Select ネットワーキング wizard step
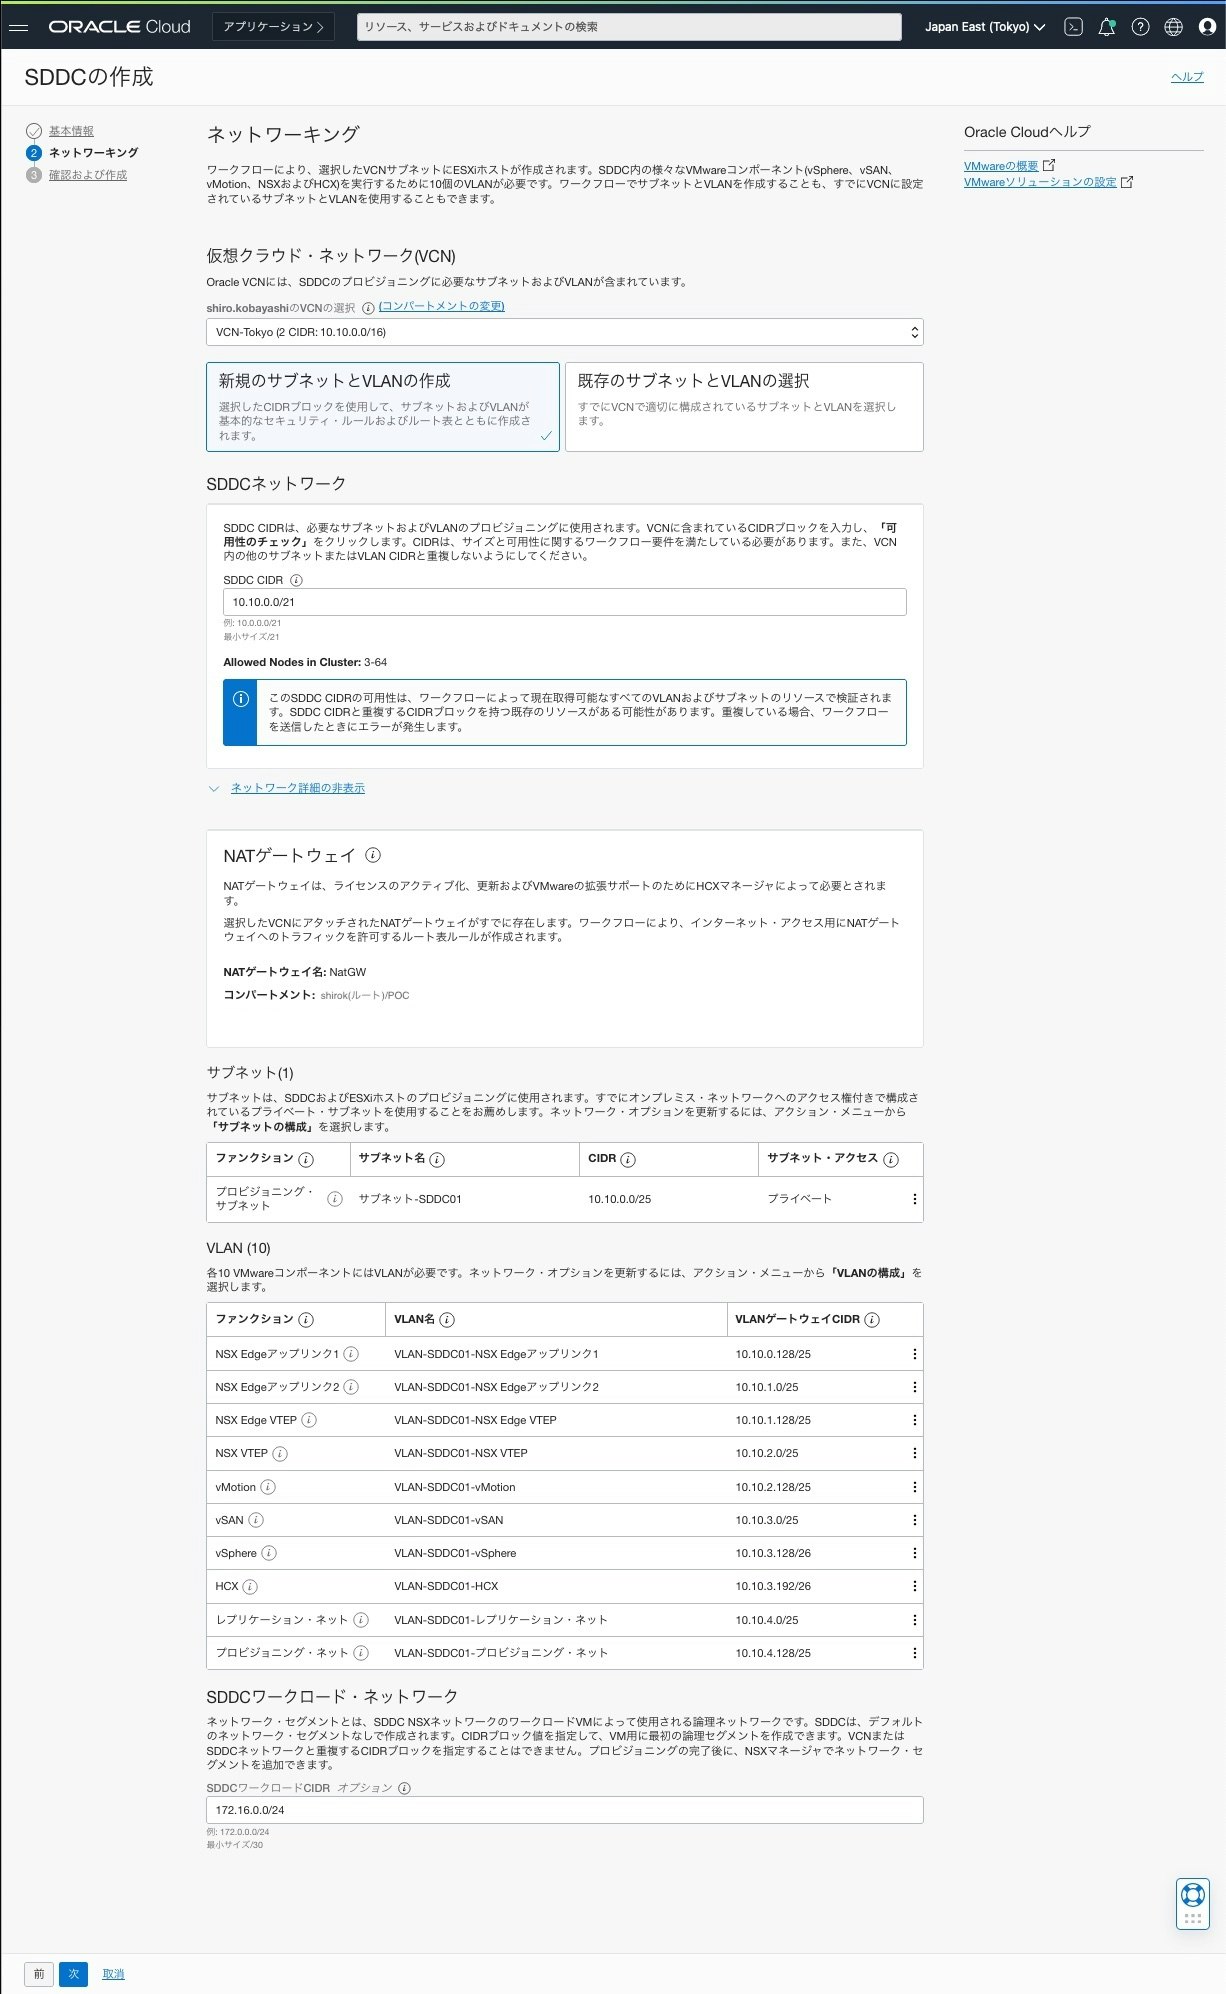Image resolution: width=1226 pixels, height=1994 pixels. 93,153
